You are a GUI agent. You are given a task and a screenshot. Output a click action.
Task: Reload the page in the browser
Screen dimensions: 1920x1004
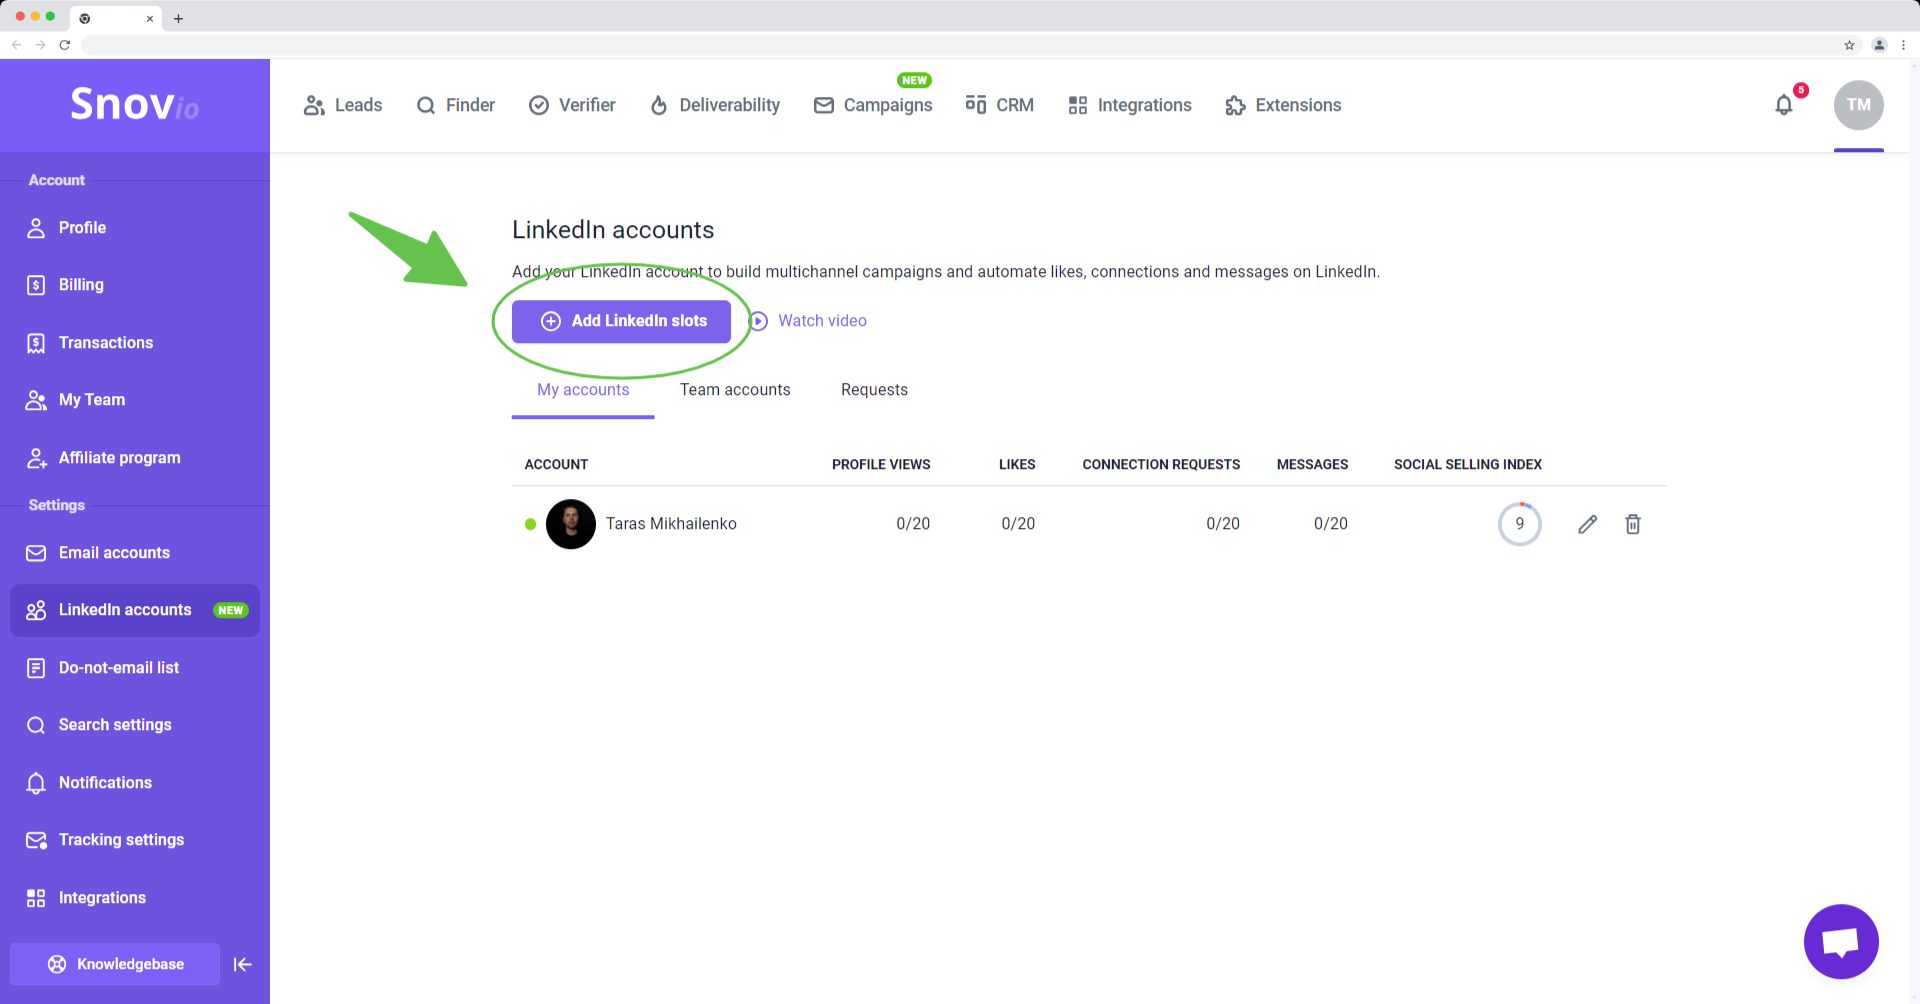click(x=65, y=45)
